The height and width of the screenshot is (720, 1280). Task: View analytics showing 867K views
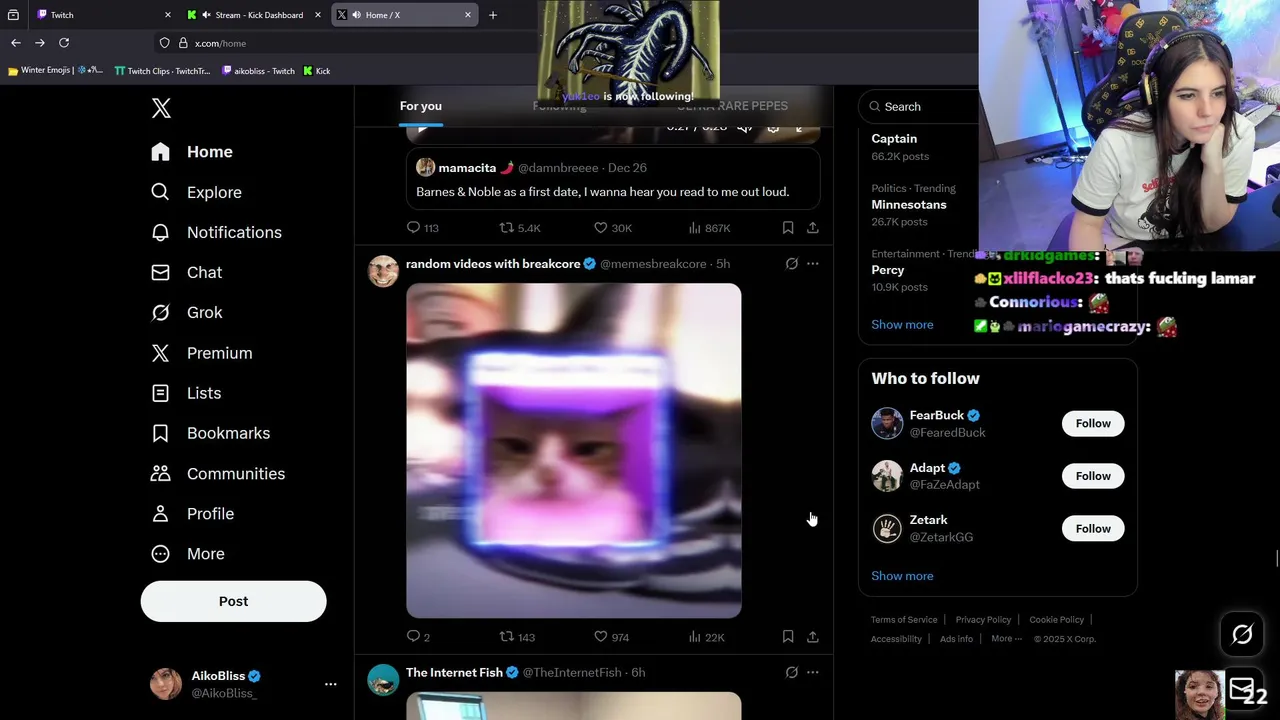pos(709,228)
